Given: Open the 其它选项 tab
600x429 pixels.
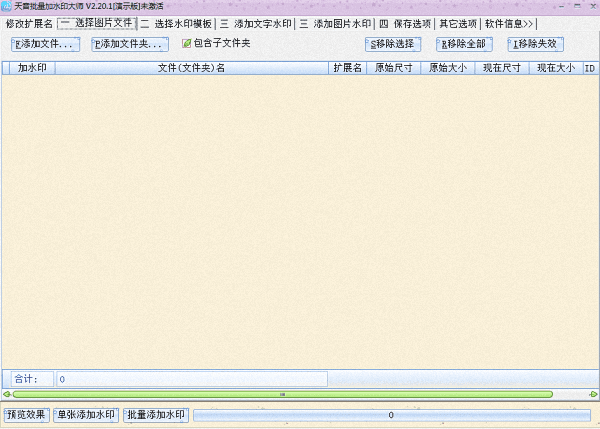Looking at the screenshot, I should pos(458,24).
